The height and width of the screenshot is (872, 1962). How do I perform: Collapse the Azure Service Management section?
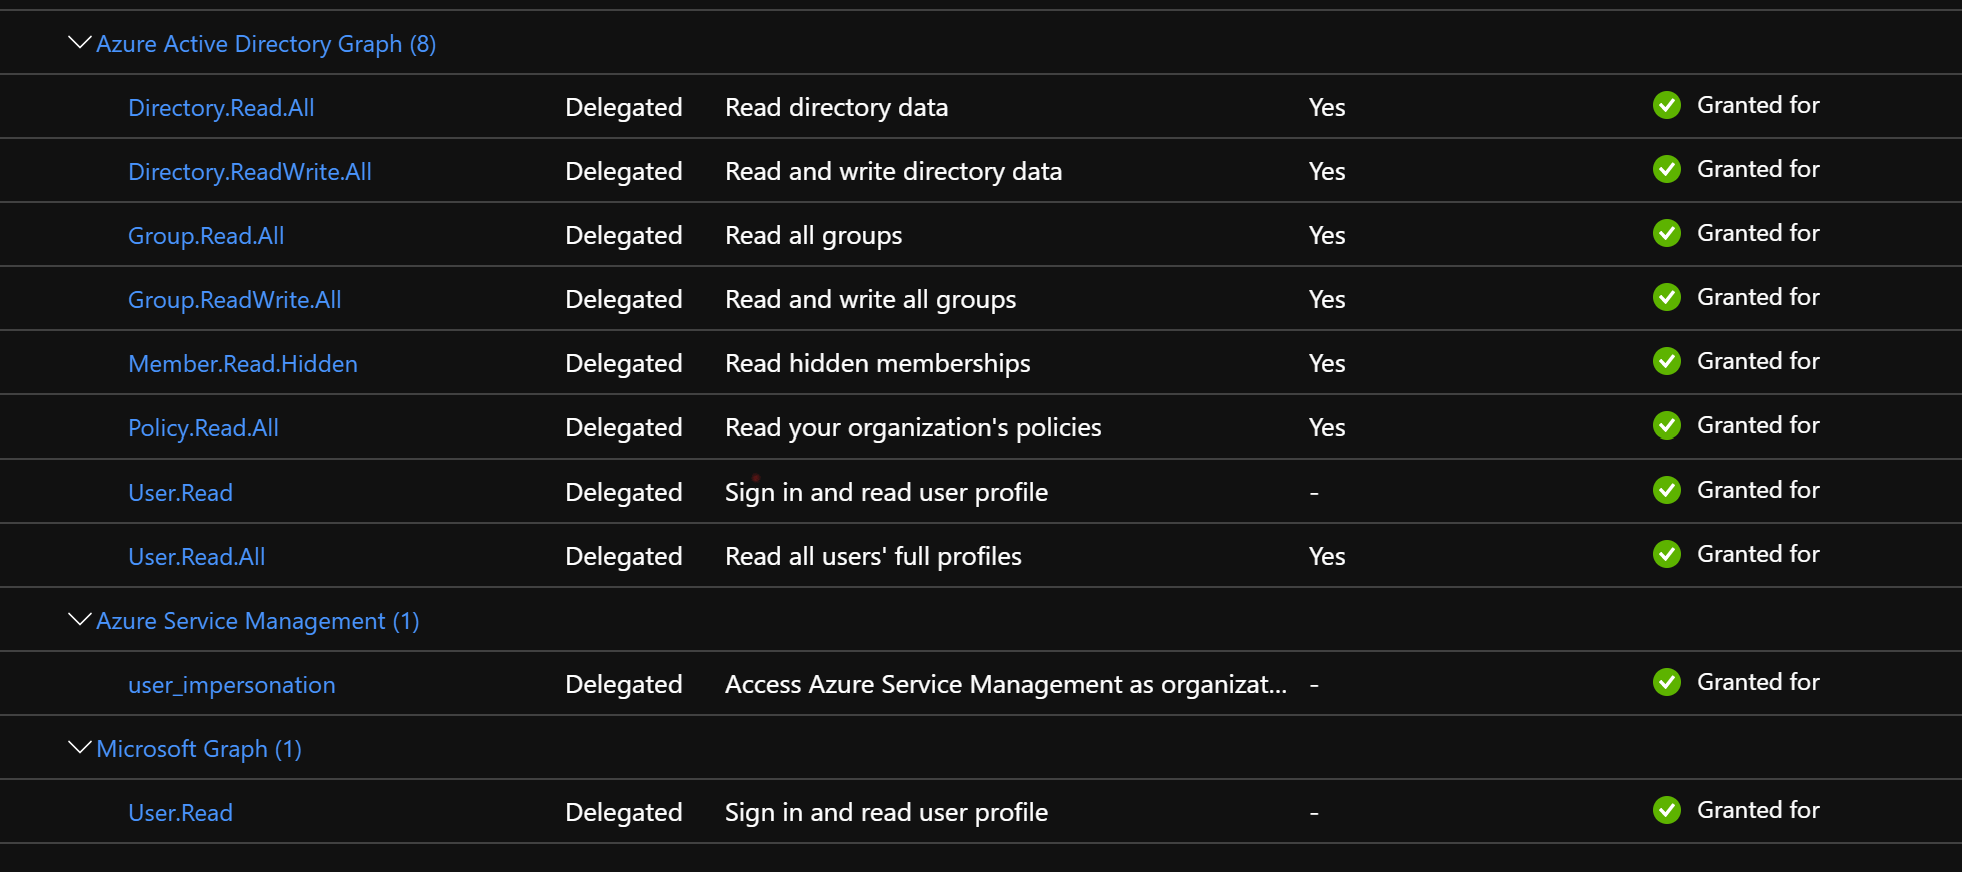(78, 618)
